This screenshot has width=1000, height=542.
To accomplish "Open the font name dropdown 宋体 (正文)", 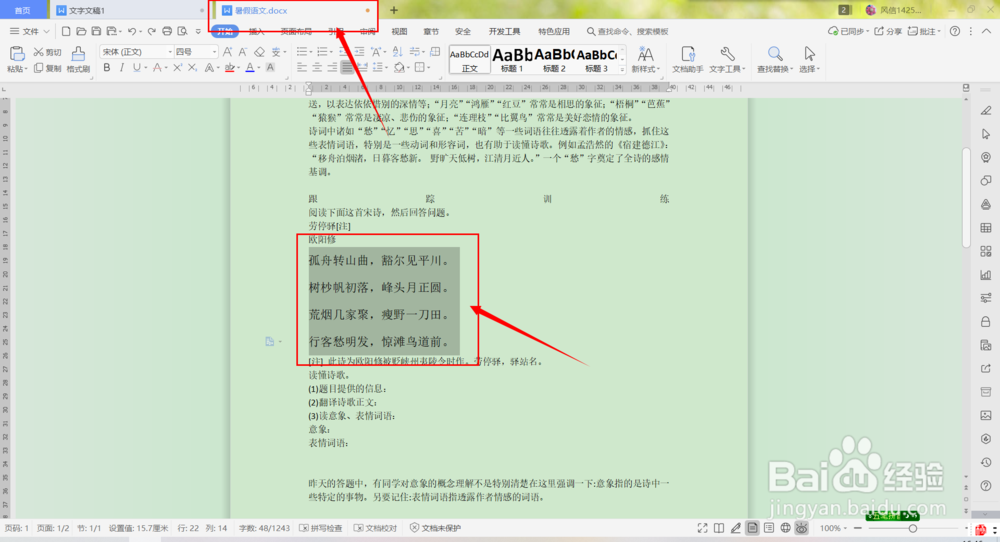I will (x=170, y=52).
